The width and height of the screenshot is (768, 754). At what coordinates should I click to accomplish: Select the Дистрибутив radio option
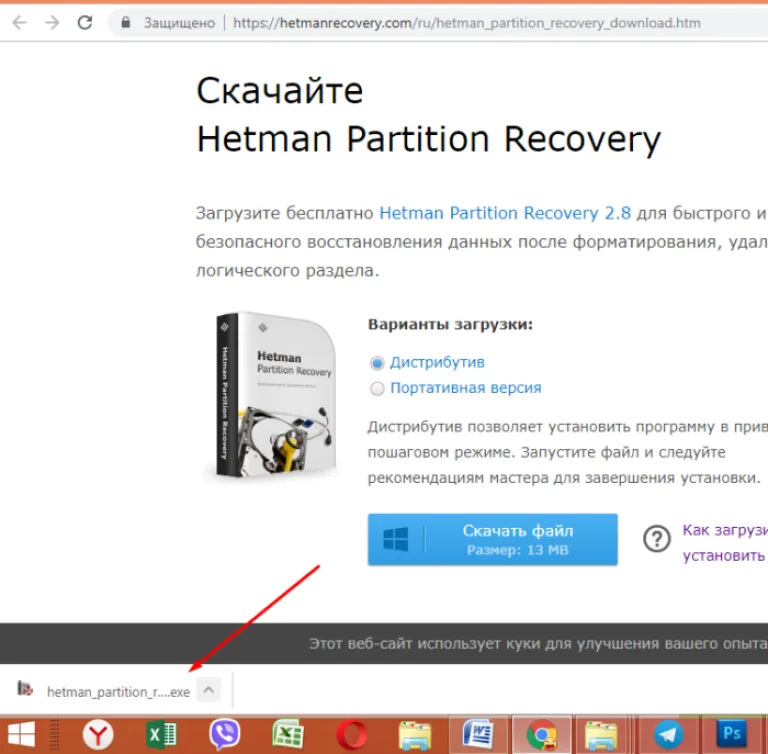(377, 363)
